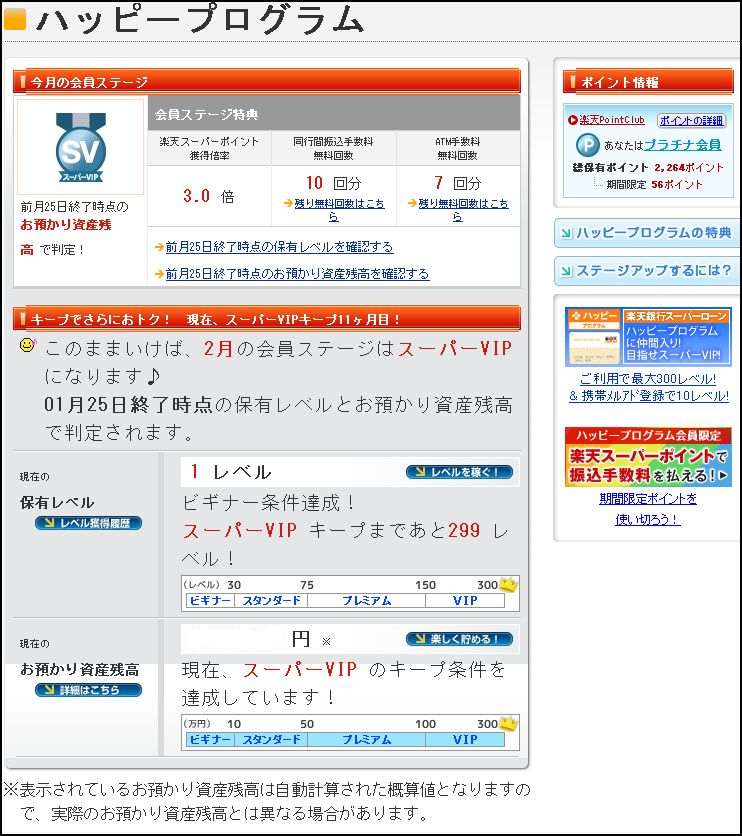Click スタンダード segment on asset gauge
Screen dimensions: 742x836
[x=271, y=739]
